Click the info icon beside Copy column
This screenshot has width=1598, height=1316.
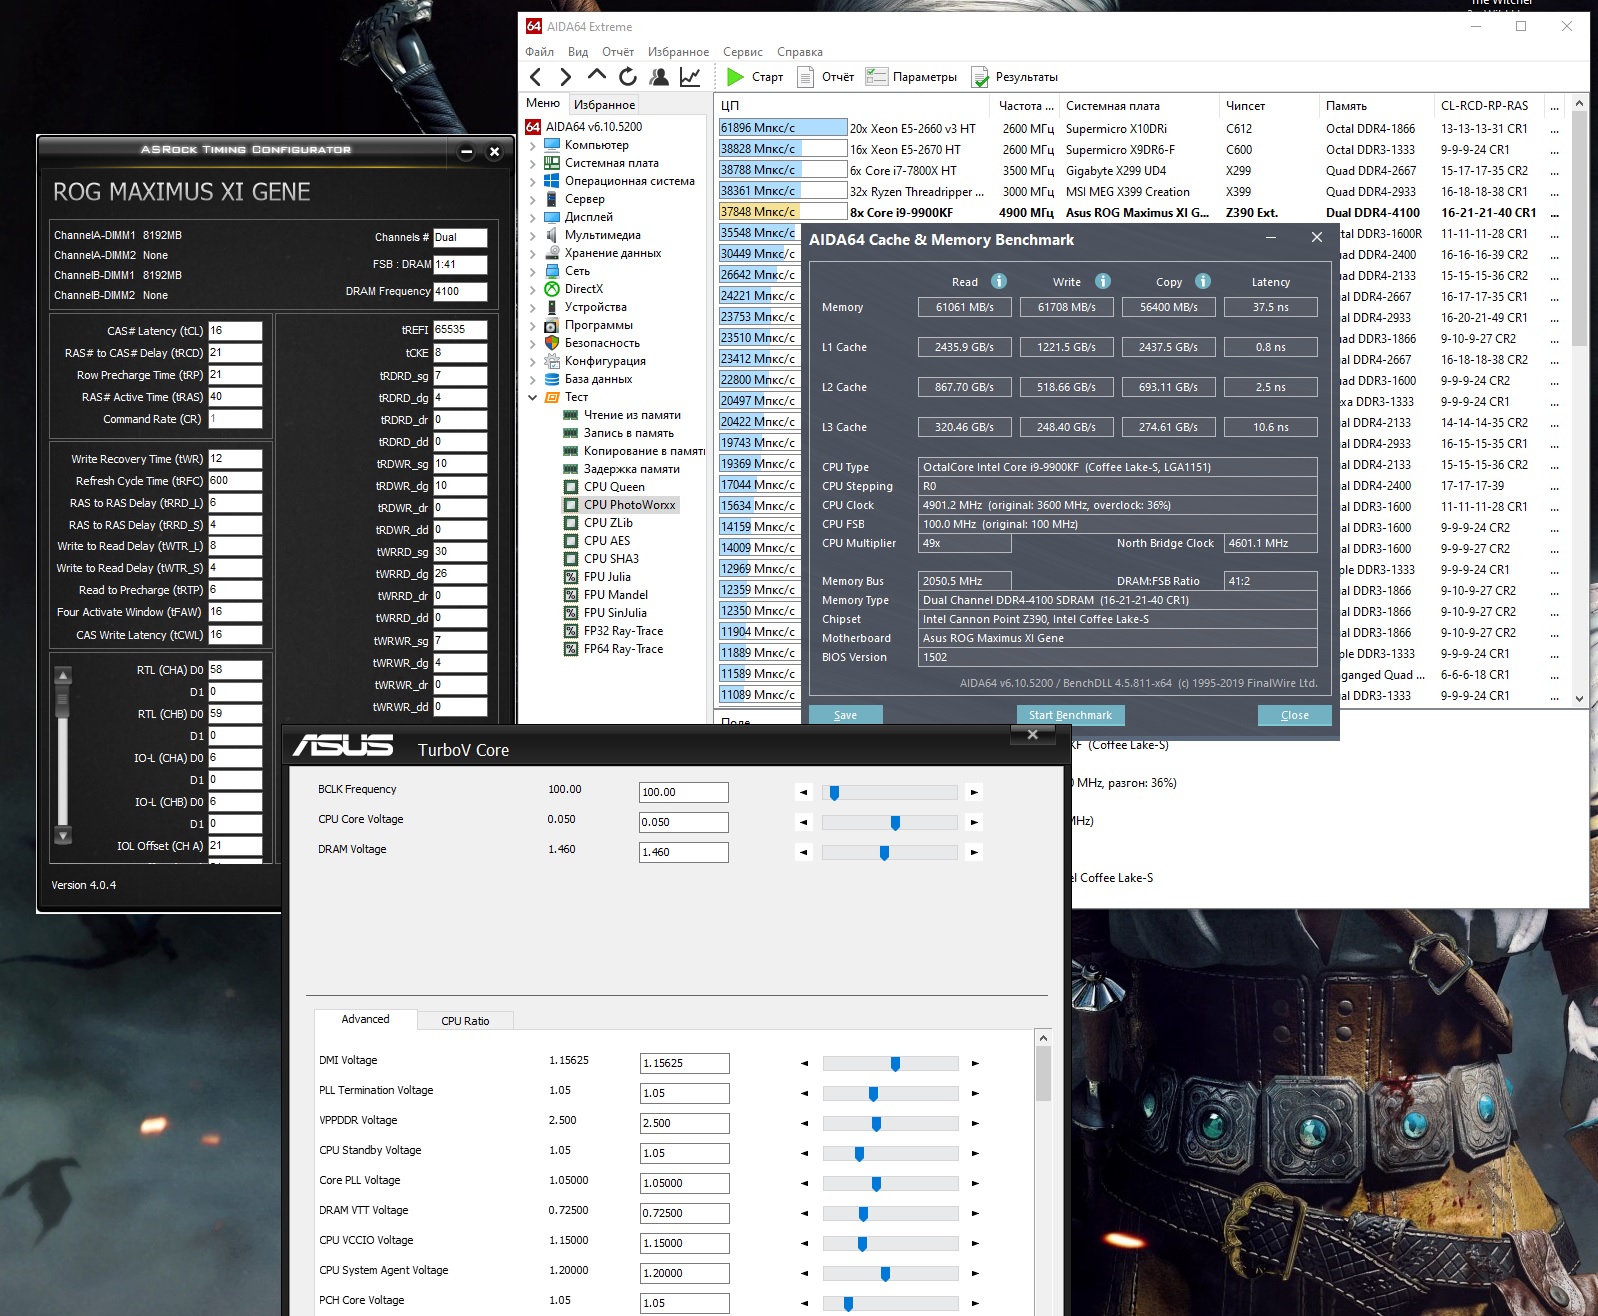(1203, 282)
